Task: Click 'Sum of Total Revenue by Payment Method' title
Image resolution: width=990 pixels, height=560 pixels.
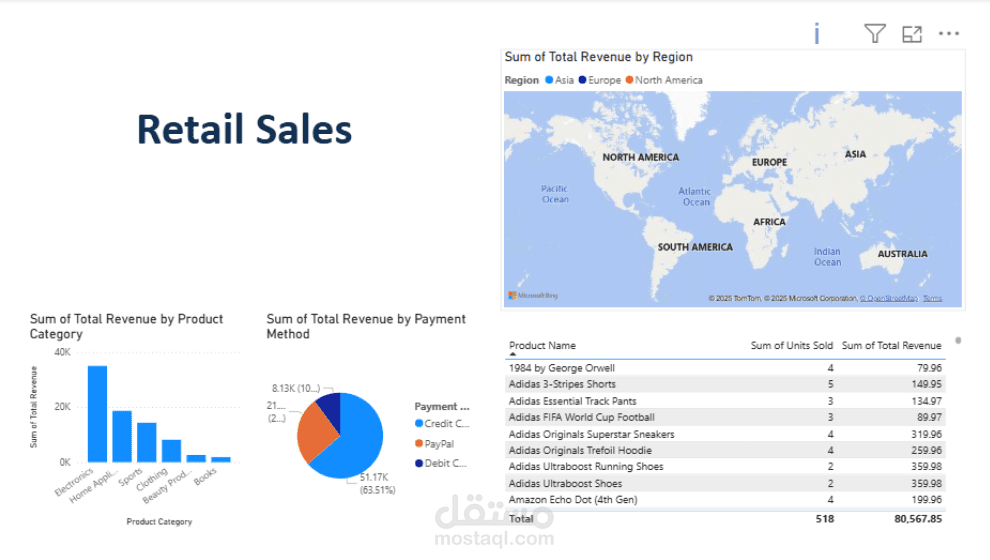Action: coord(366,326)
